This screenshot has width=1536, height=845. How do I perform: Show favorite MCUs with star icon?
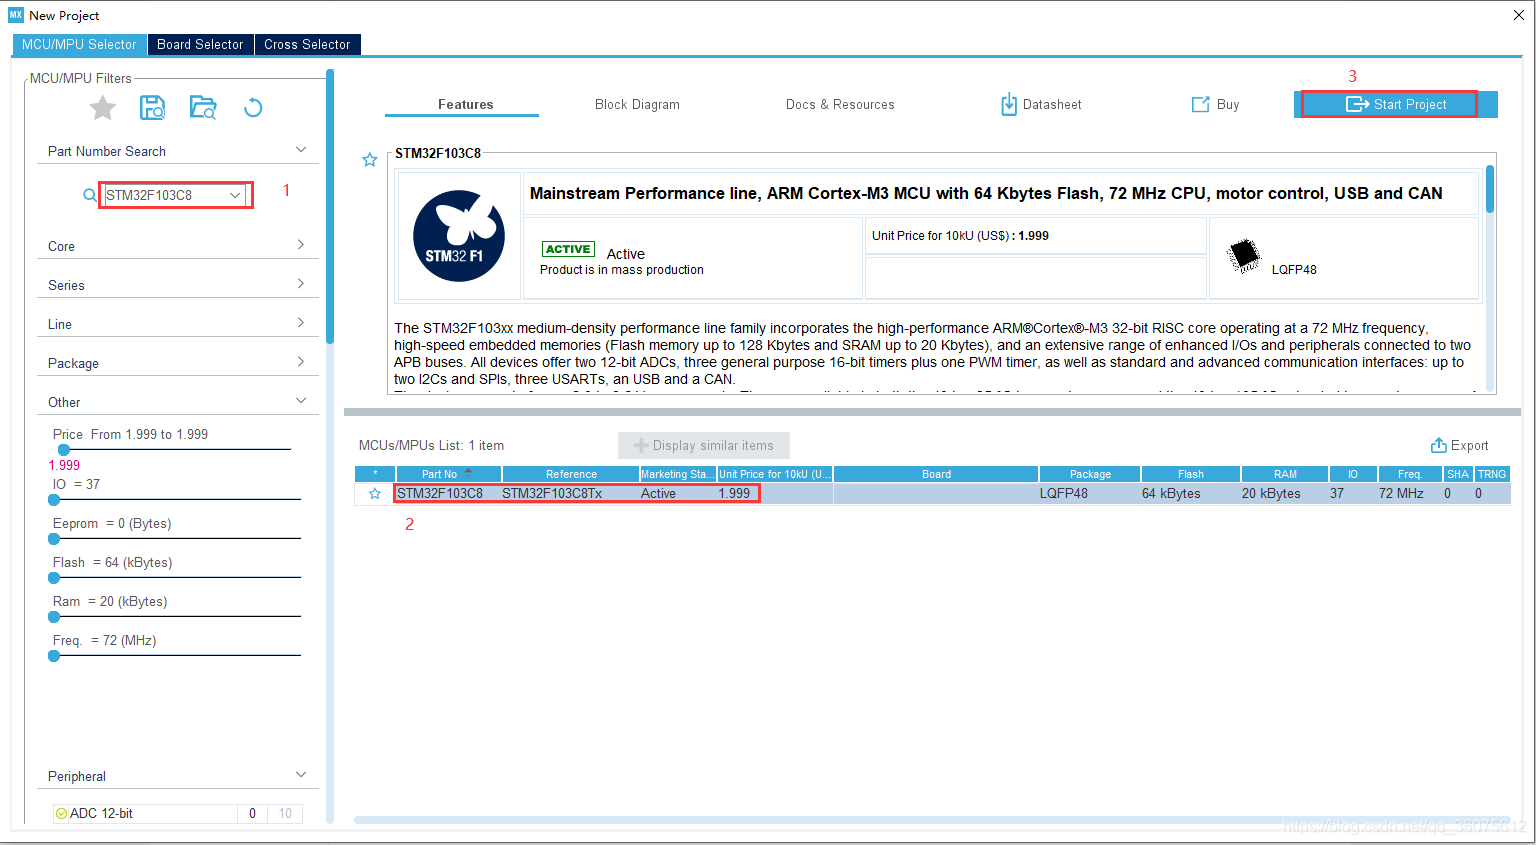103,108
